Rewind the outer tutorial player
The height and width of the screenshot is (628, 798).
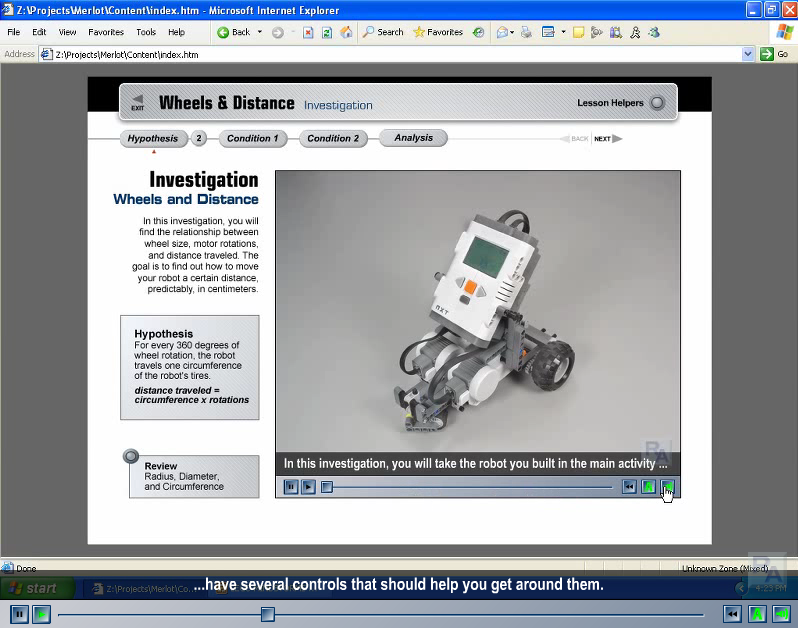click(732, 614)
